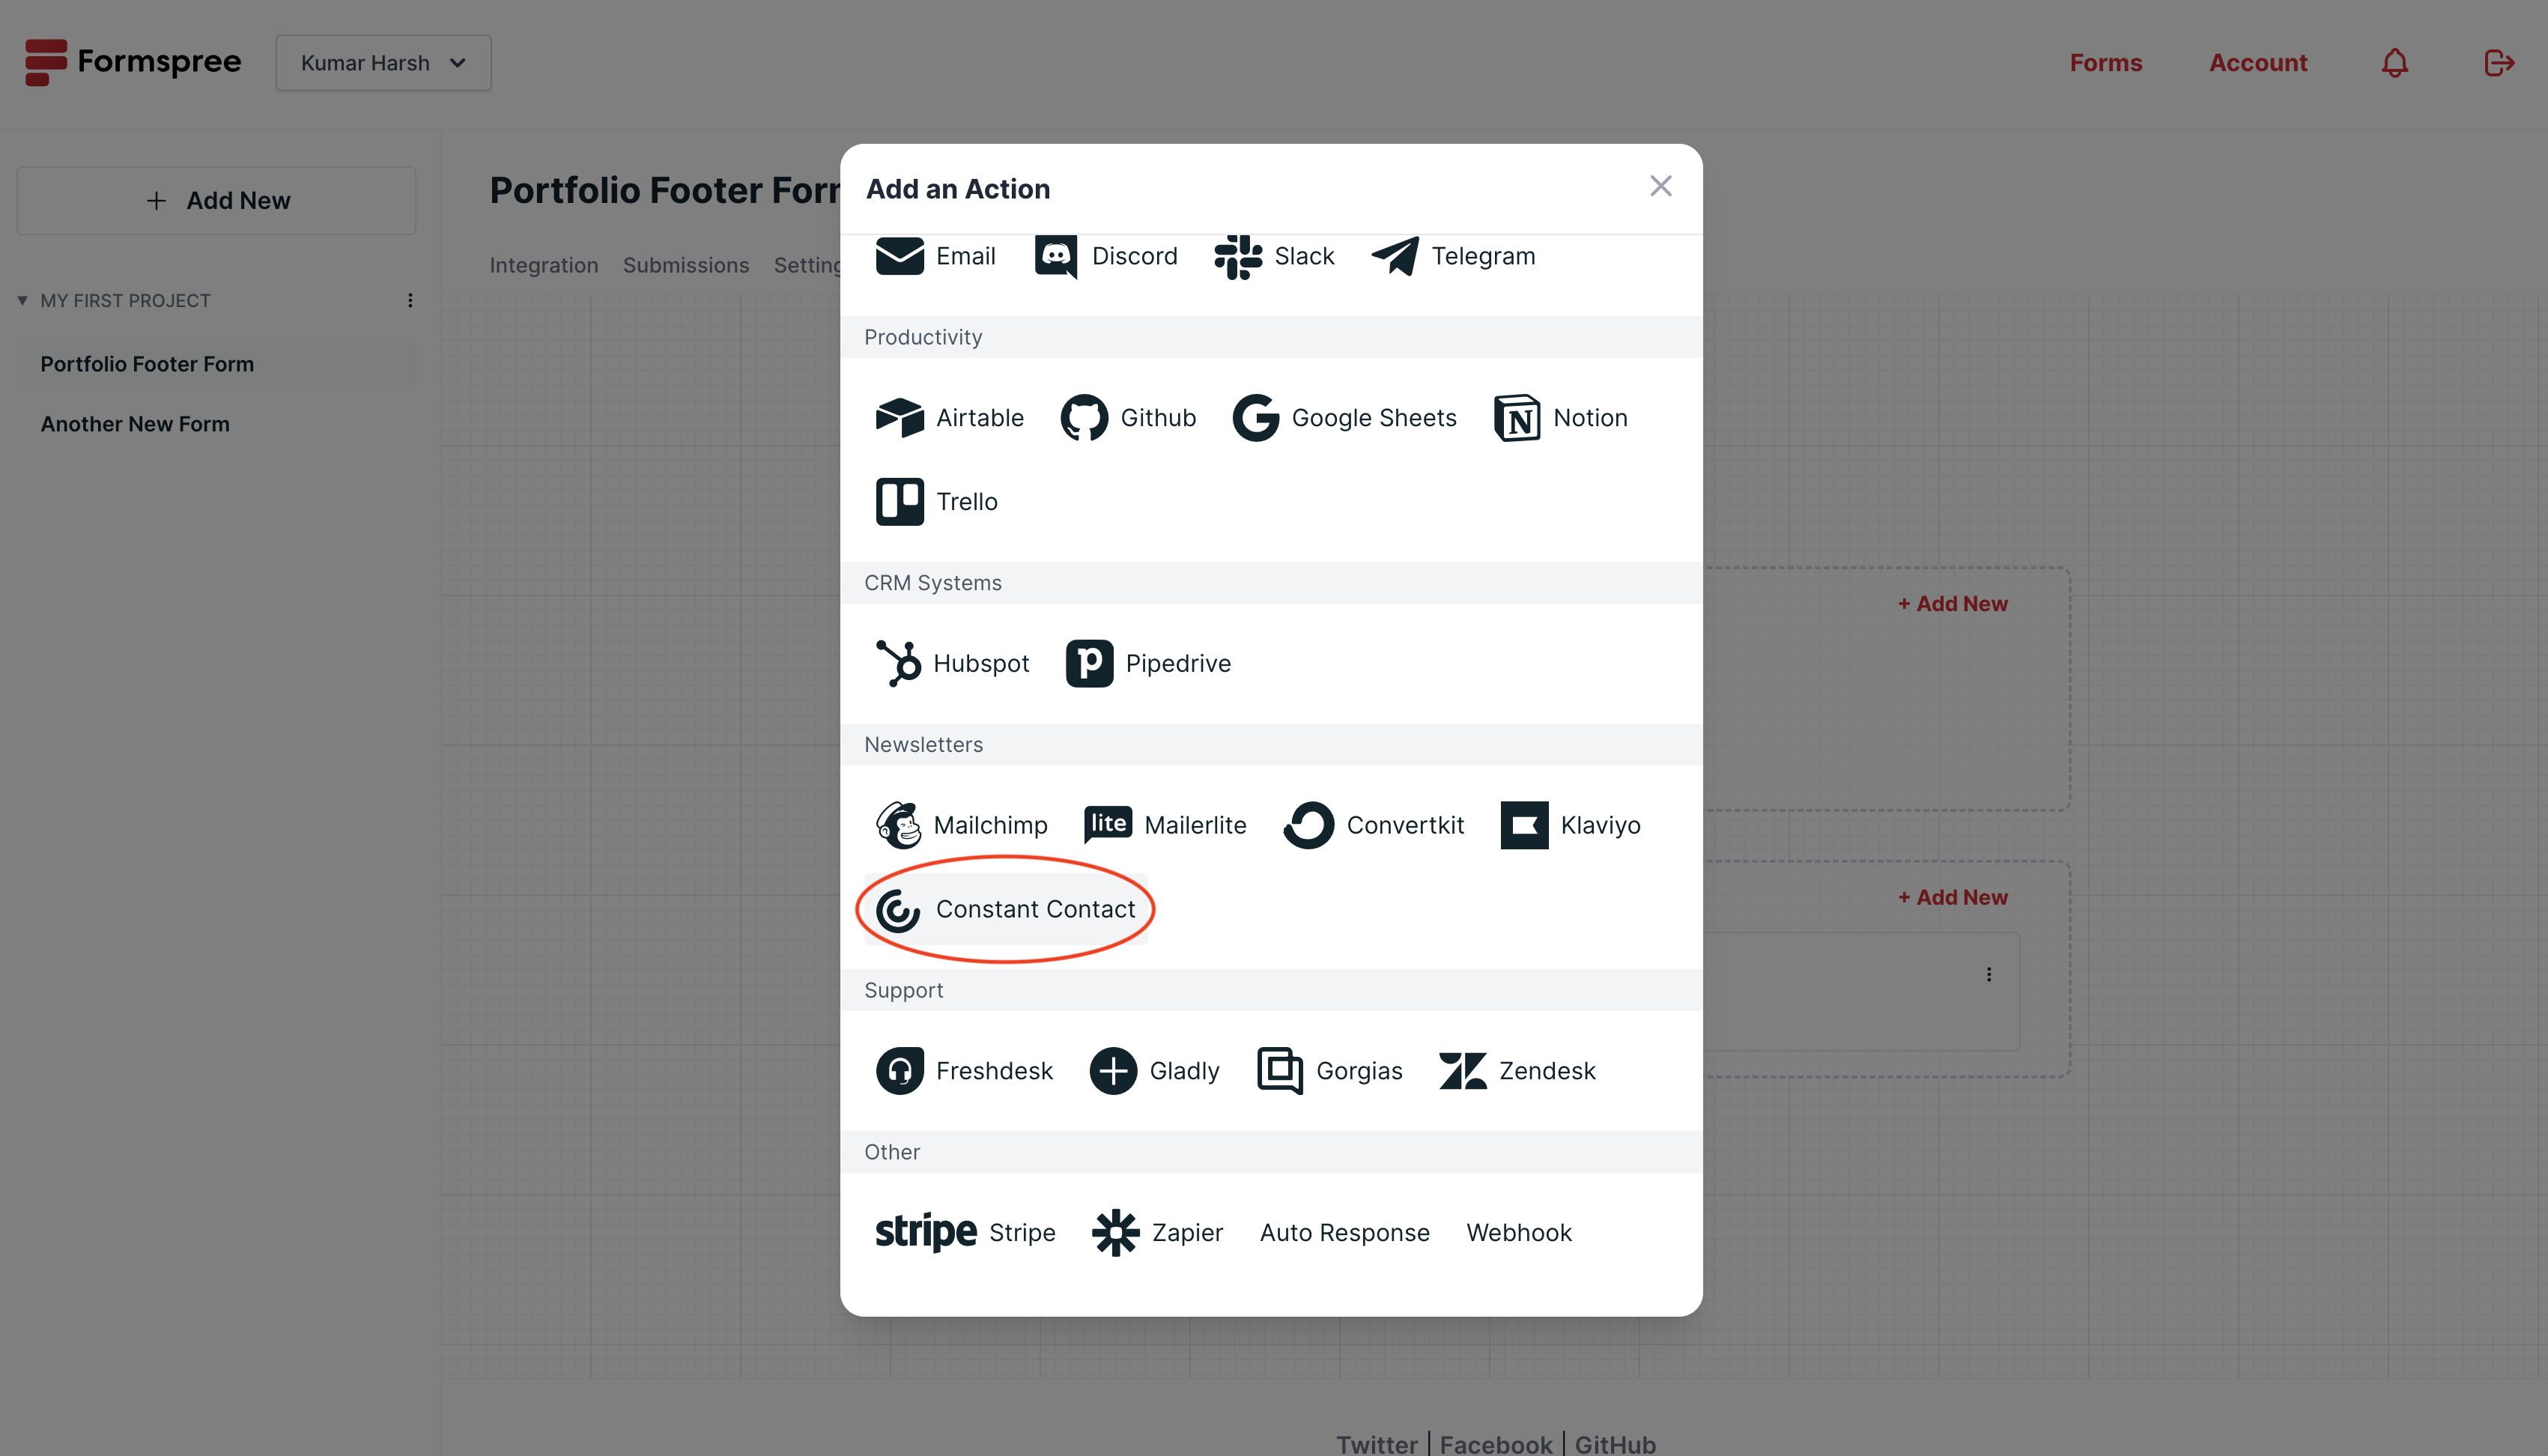Open the notifications bell
The image size is (2548, 1456).
[x=2394, y=63]
